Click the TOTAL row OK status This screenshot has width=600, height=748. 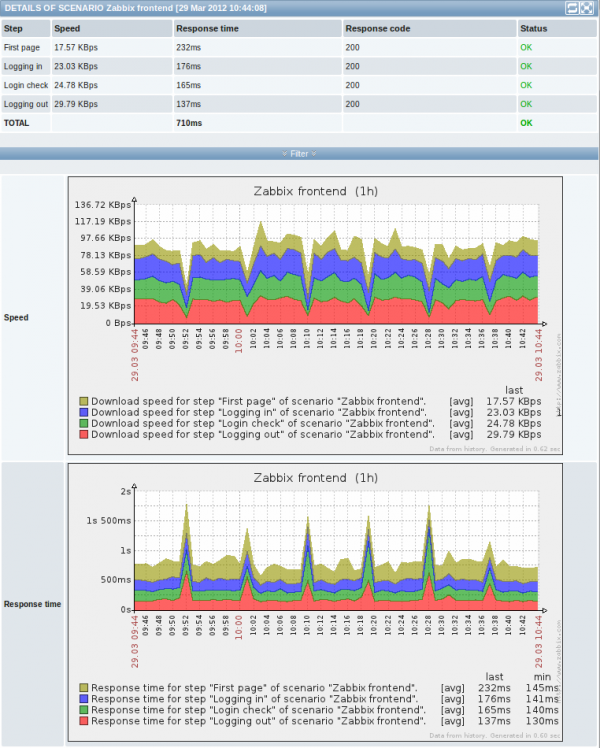coord(526,123)
